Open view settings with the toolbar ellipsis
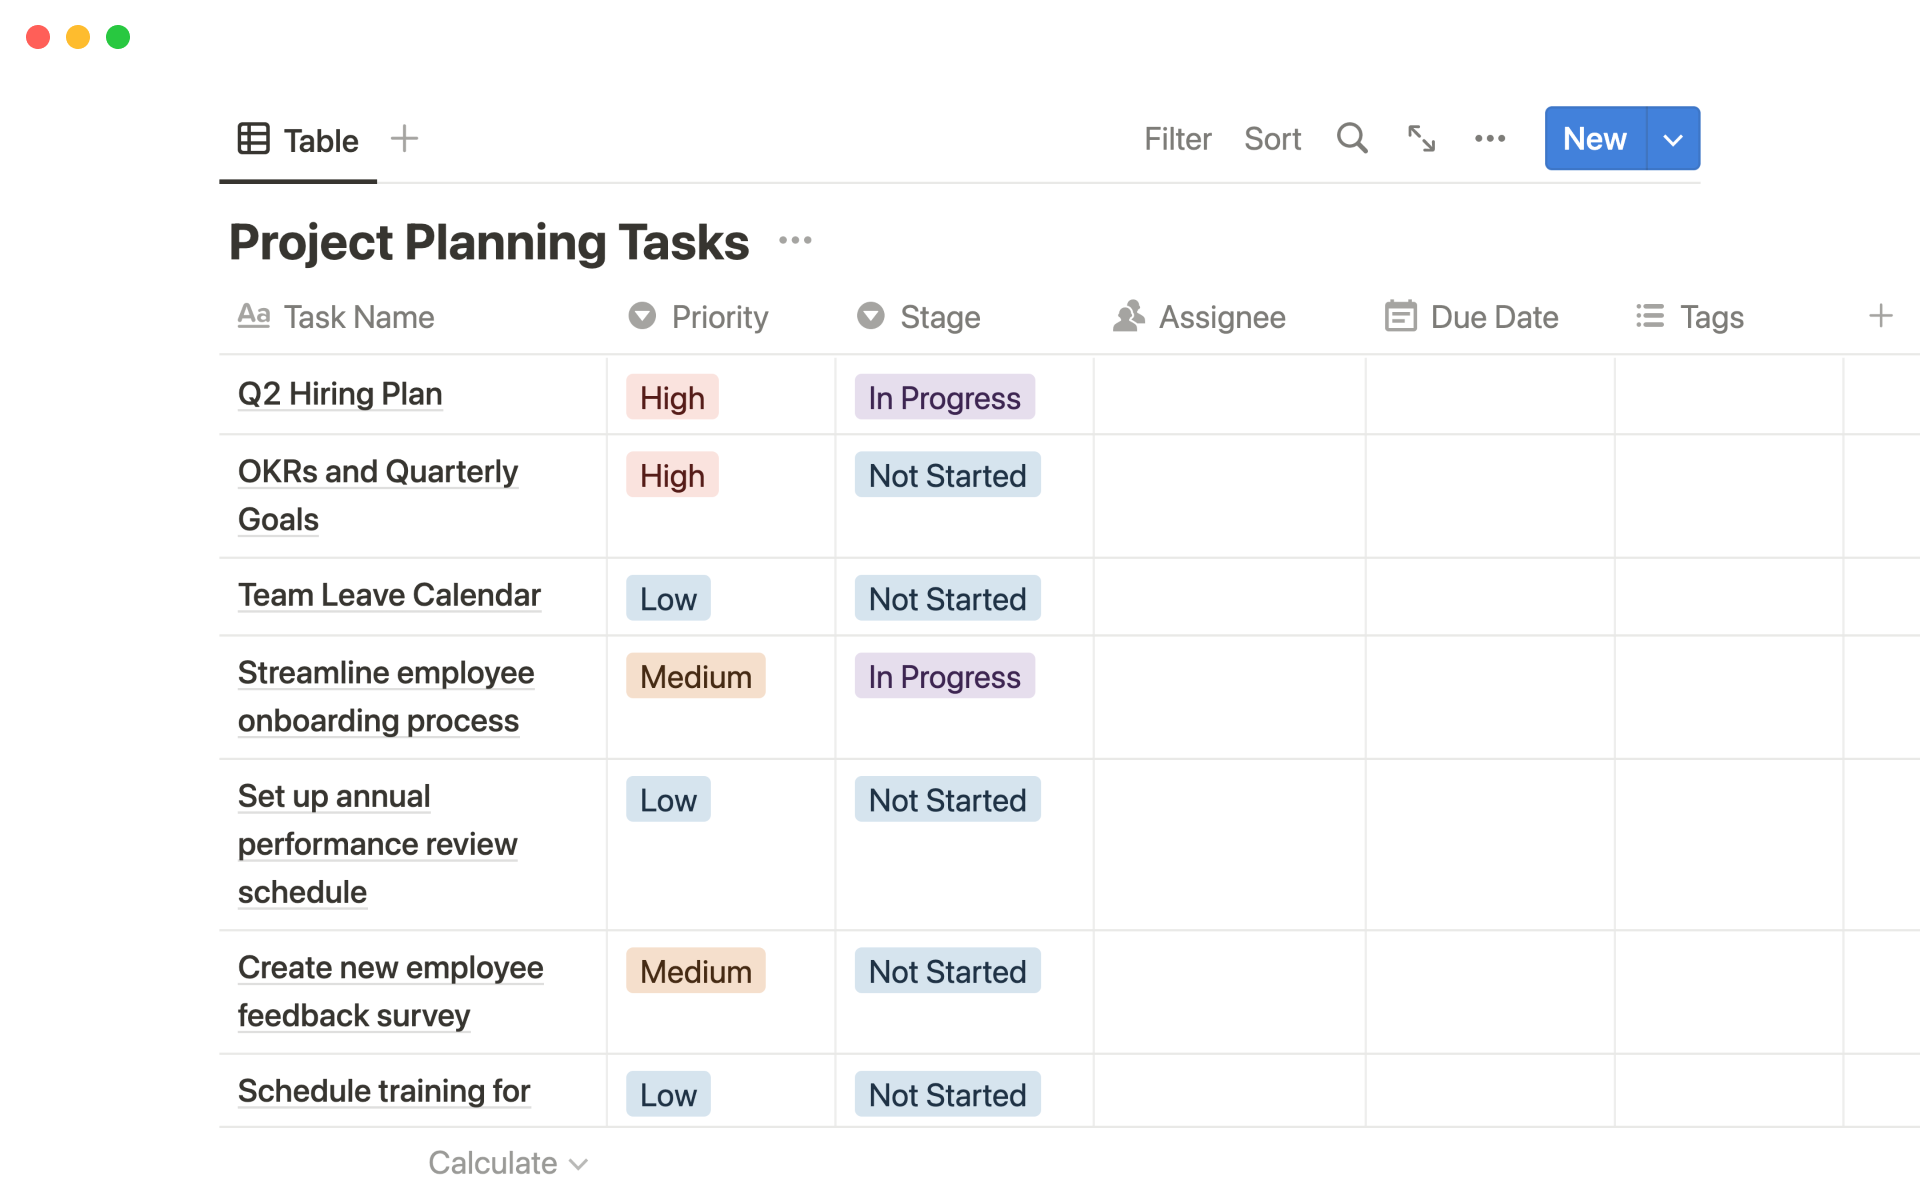1920x1200 pixels. point(1490,139)
